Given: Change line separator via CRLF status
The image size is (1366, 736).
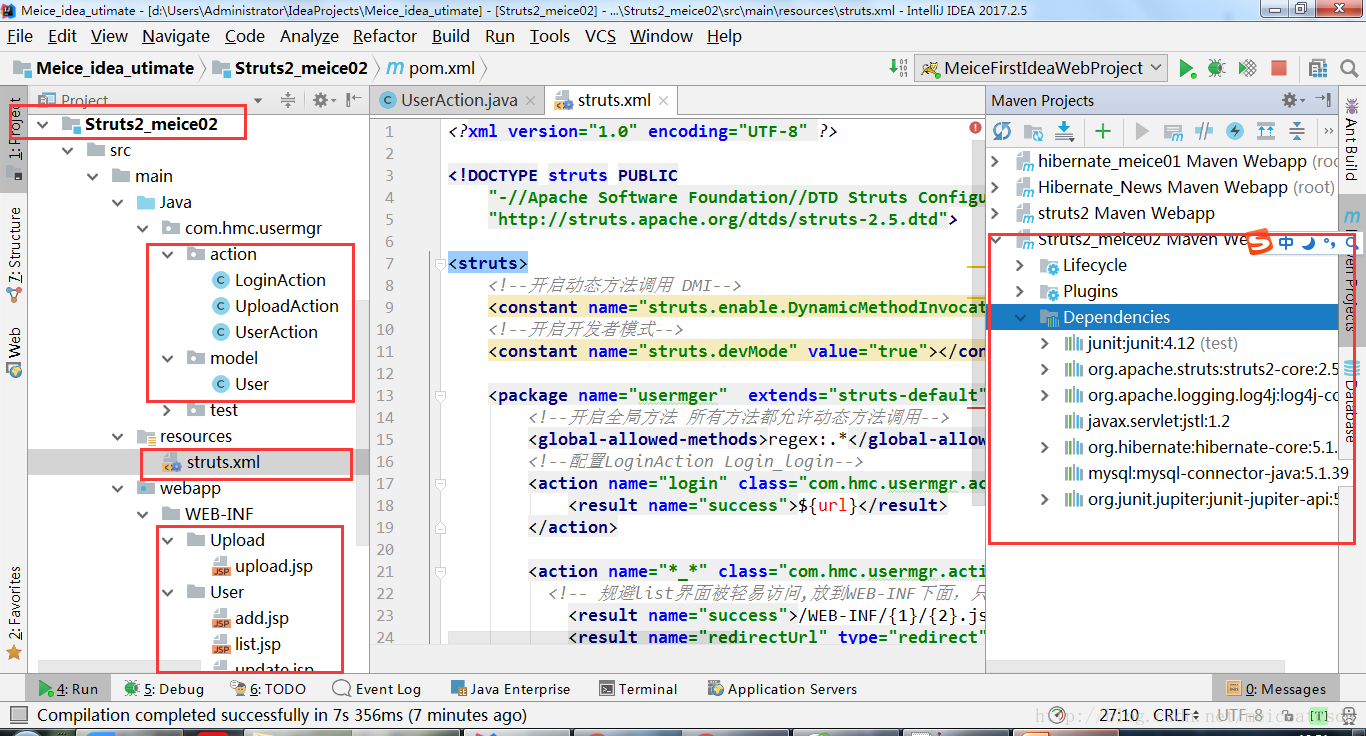Looking at the screenshot, I should click(1176, 715).
